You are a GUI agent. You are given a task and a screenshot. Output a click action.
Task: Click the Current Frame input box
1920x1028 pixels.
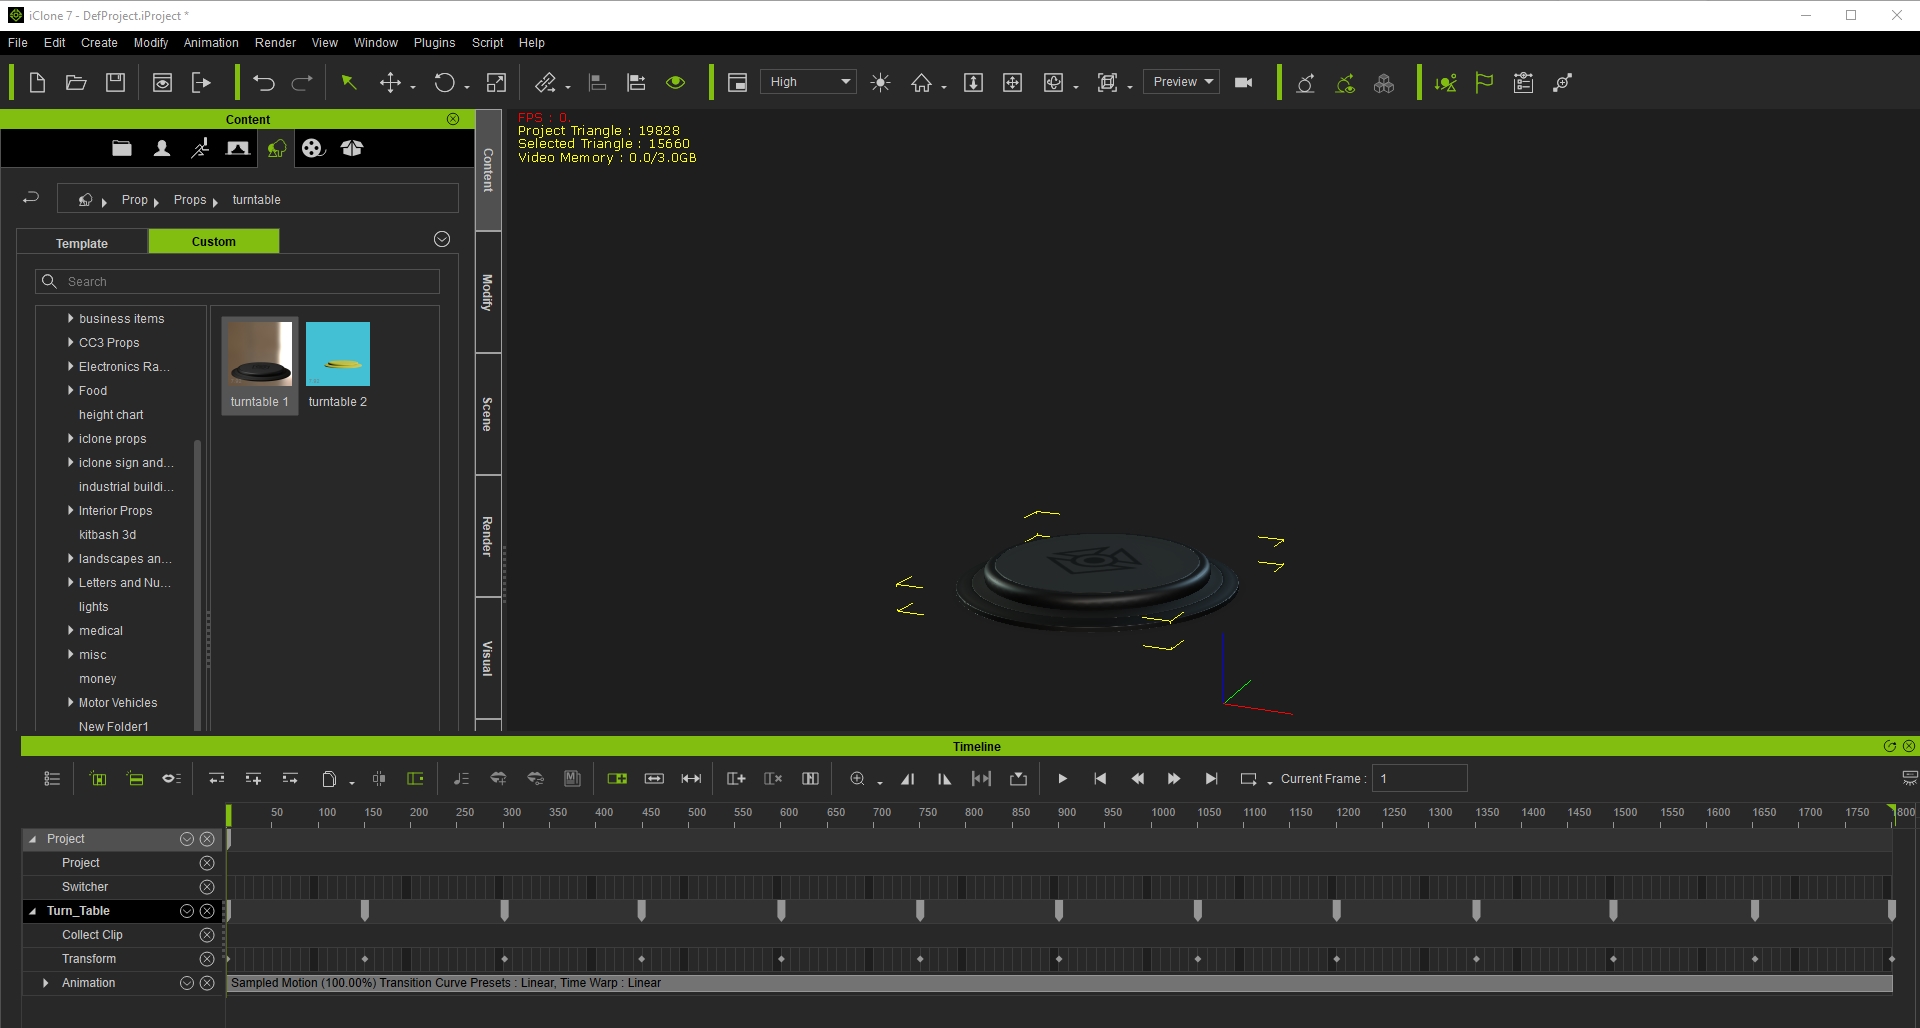[x=1420, y=779]
